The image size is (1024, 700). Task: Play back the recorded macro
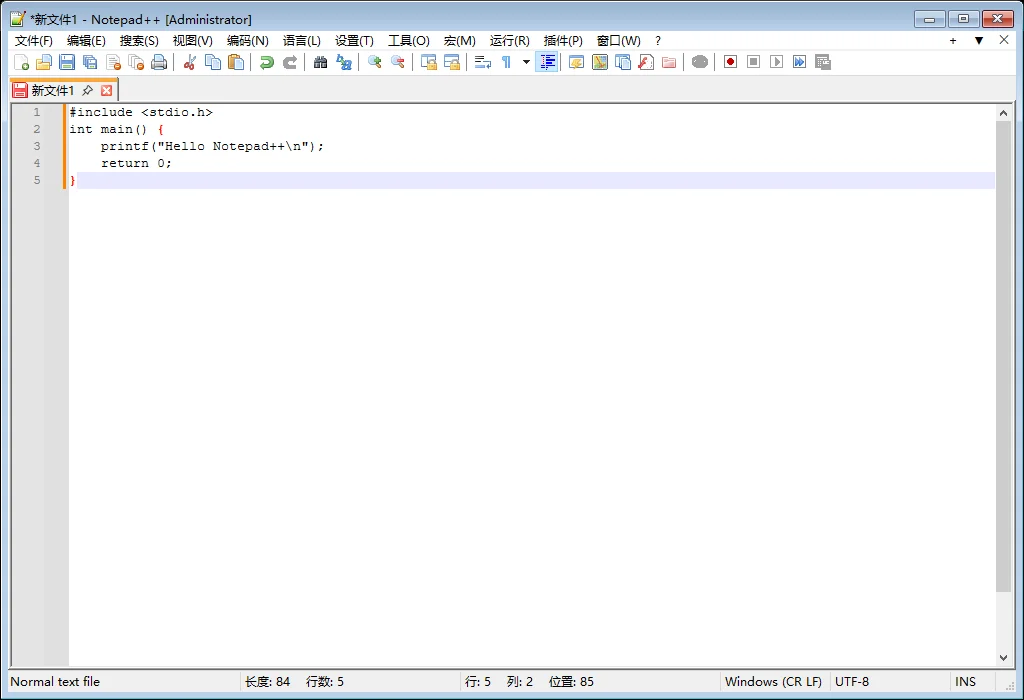(776, 62)
